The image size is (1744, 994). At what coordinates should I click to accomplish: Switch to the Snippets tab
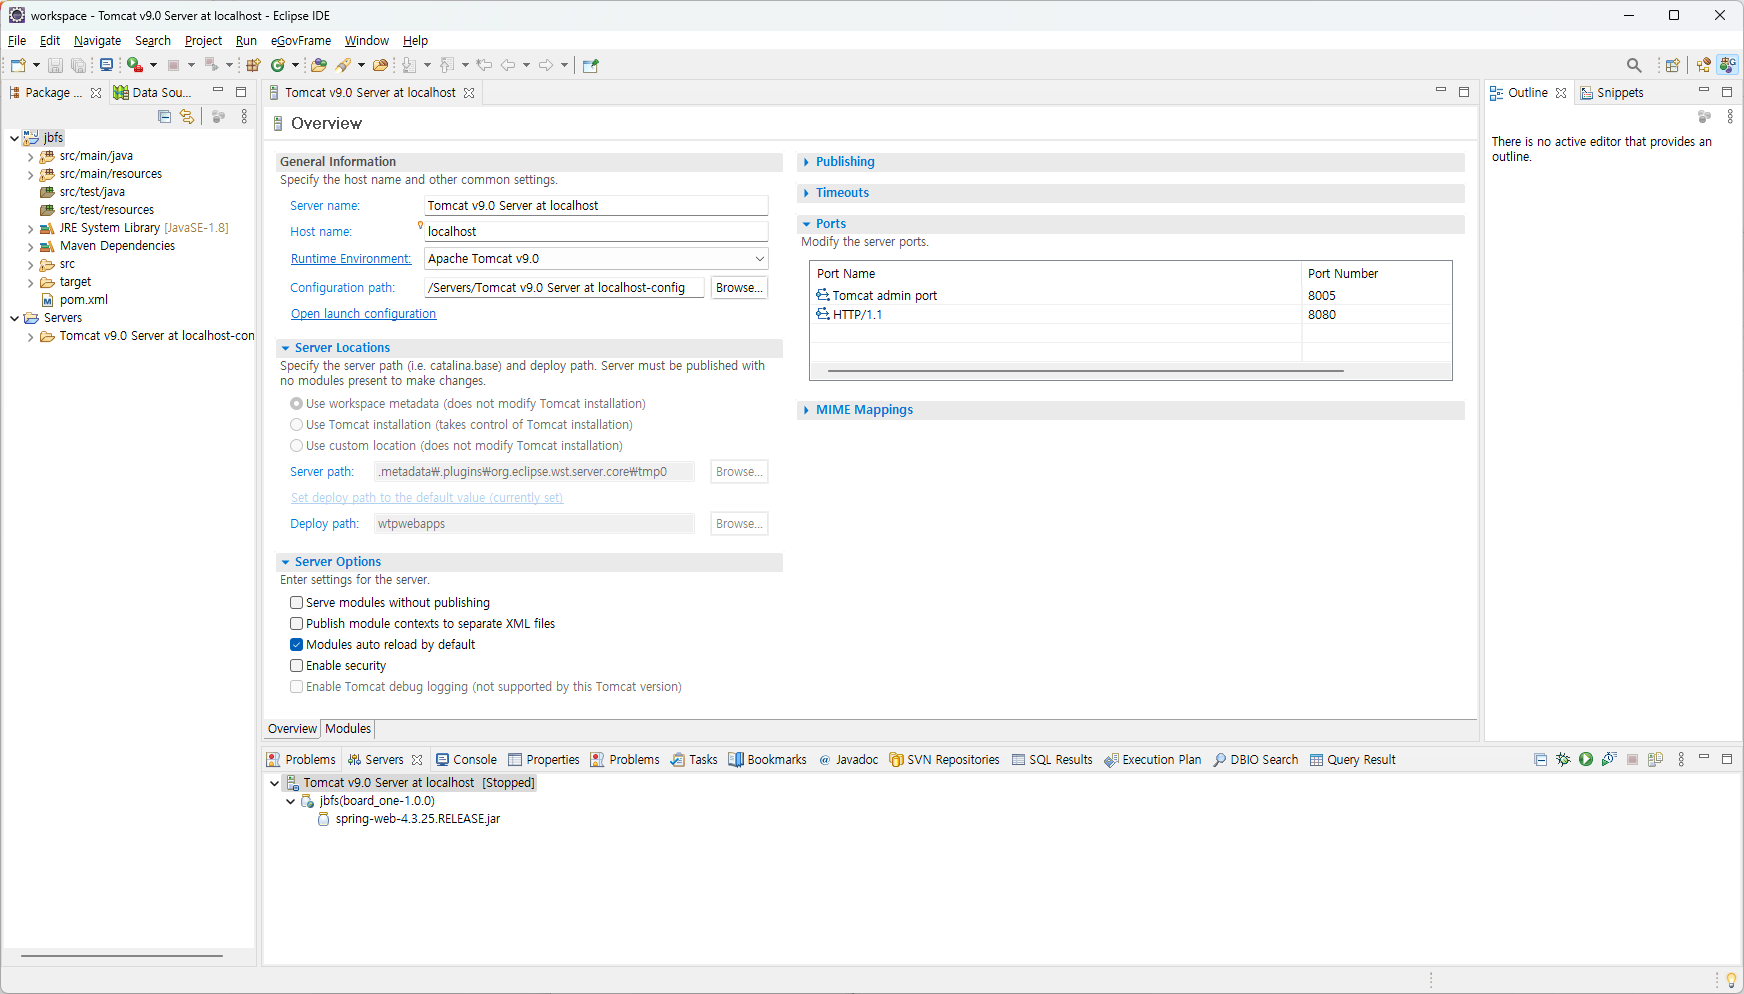[1611, 93]
